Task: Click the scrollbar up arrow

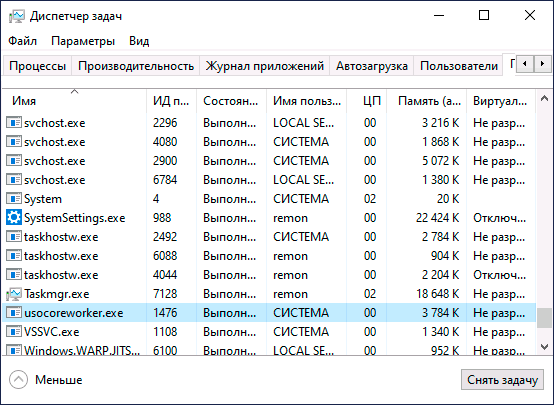Action: [x=544, y=99]
